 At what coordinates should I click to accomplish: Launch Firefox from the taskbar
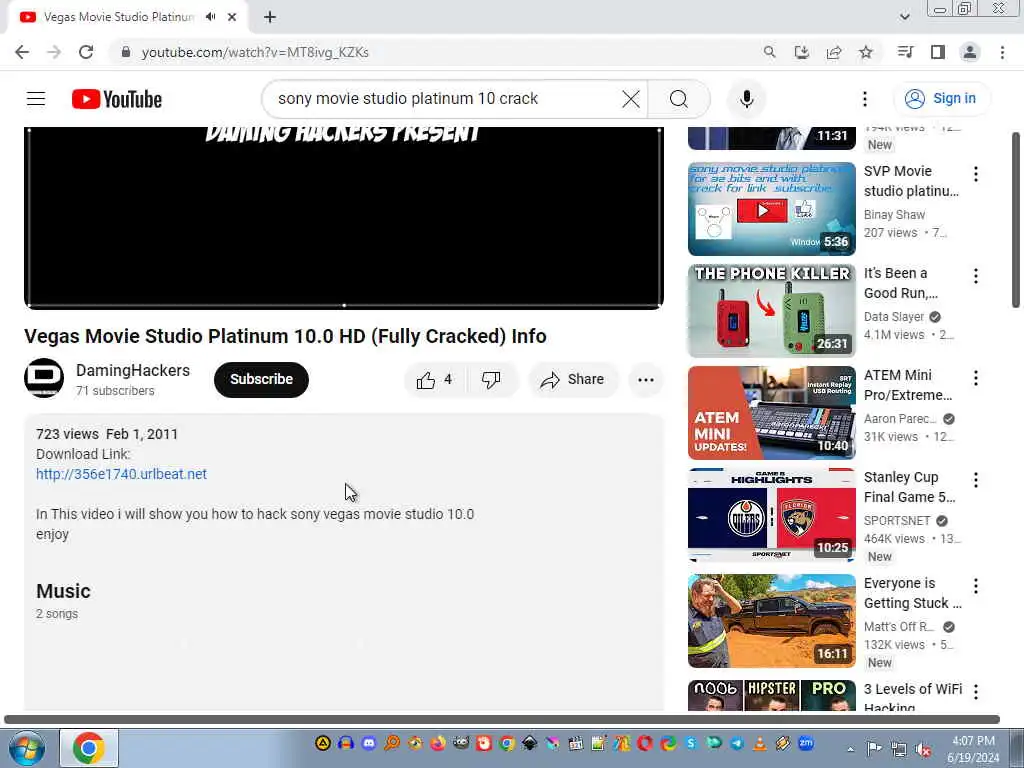tap(438, 743)
